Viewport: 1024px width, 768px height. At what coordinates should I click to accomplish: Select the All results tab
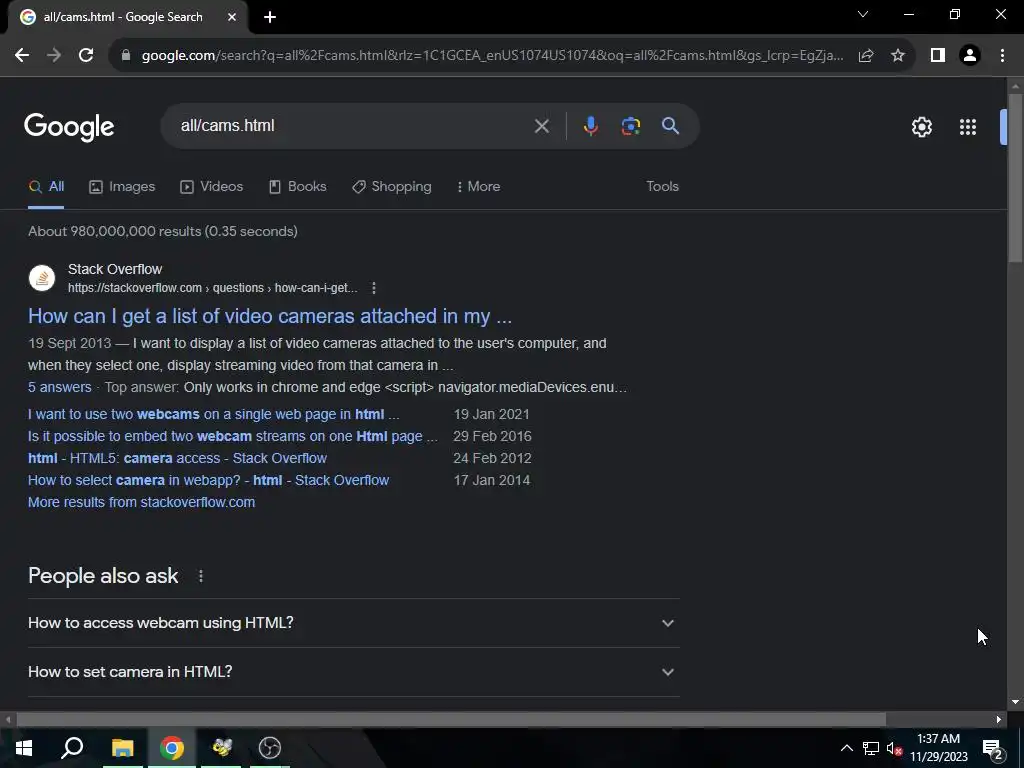[x=46, y=187]
